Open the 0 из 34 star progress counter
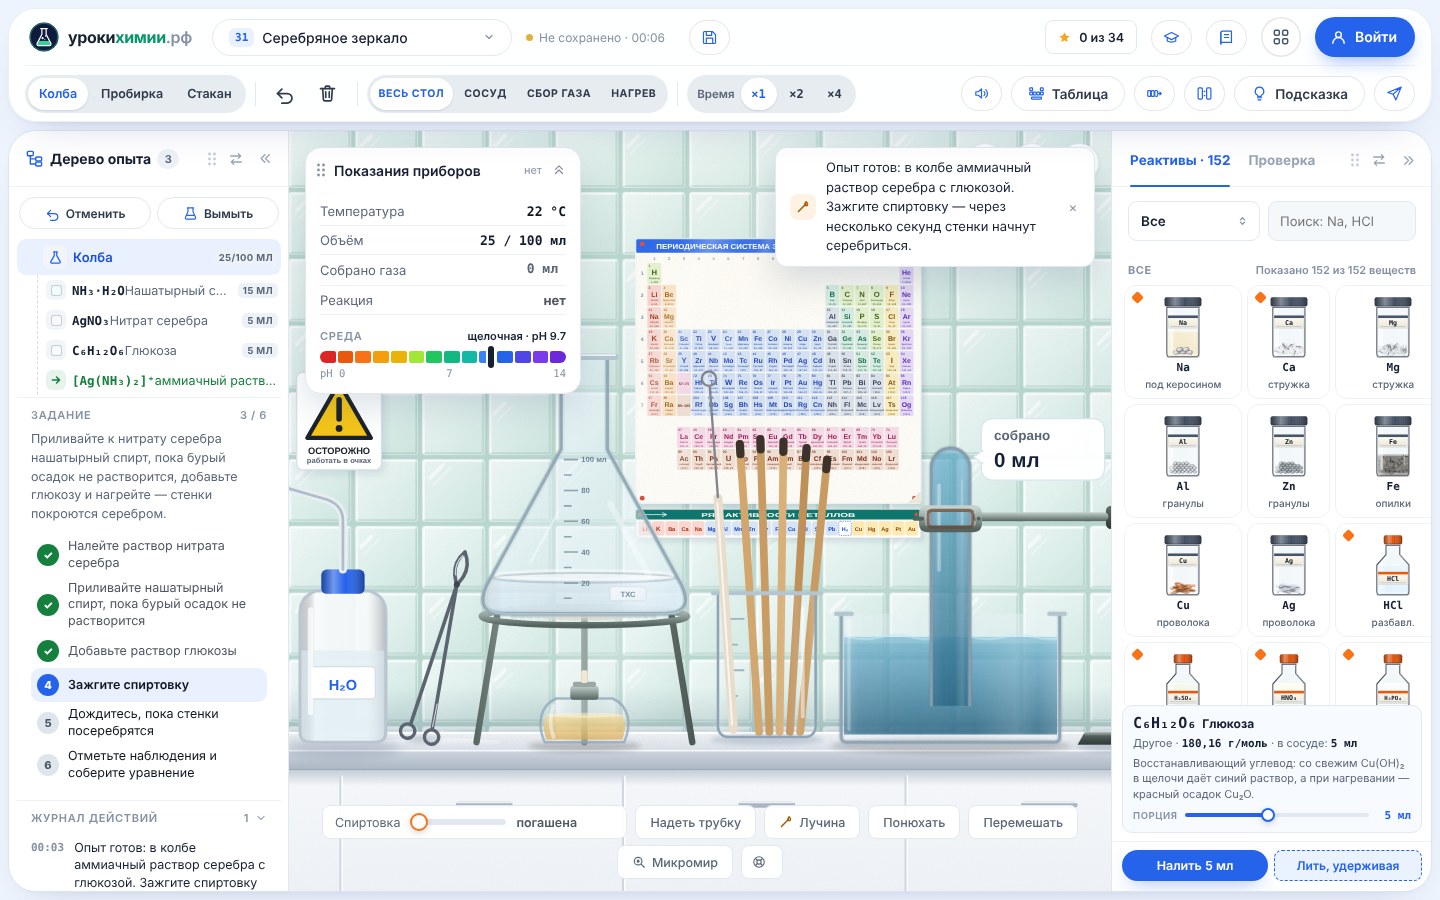The image size is (1440, 900). click(1091, 38)
